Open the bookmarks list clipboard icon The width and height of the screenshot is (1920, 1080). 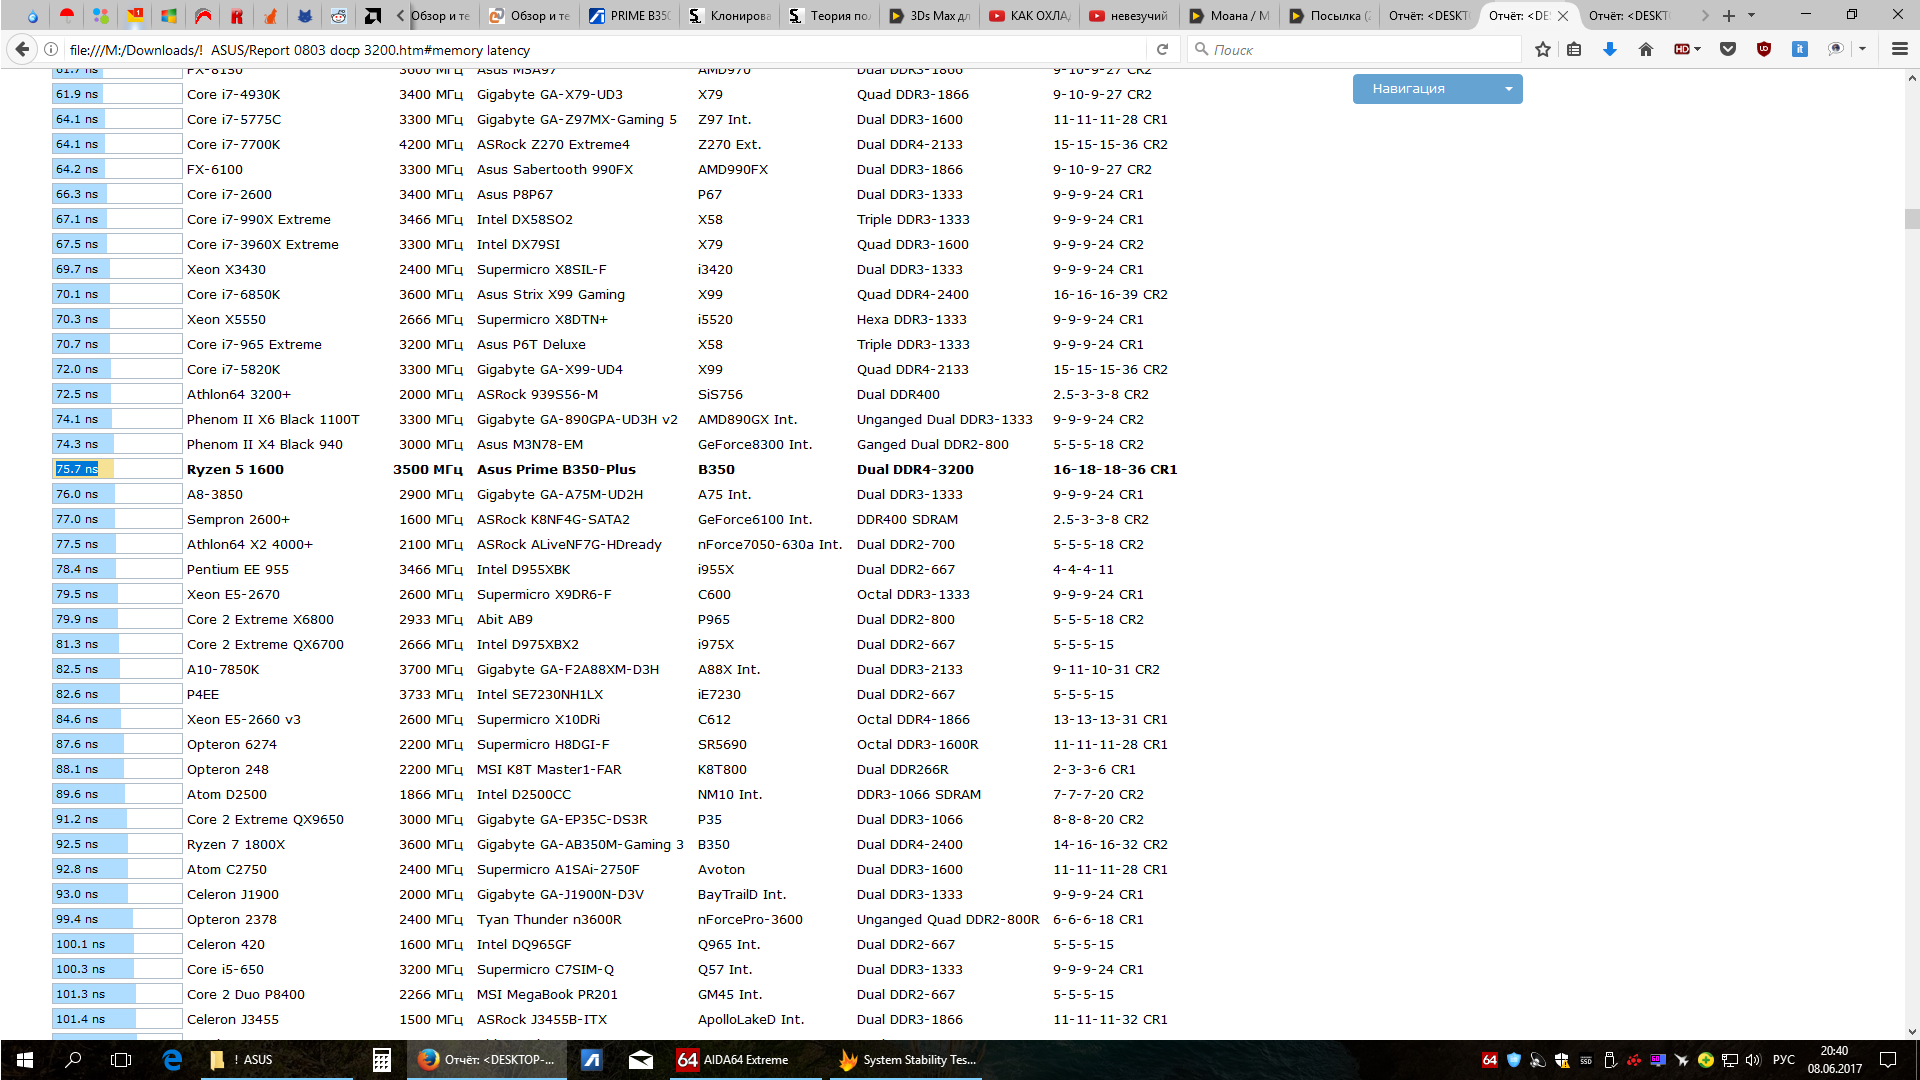pos(1574,49)
